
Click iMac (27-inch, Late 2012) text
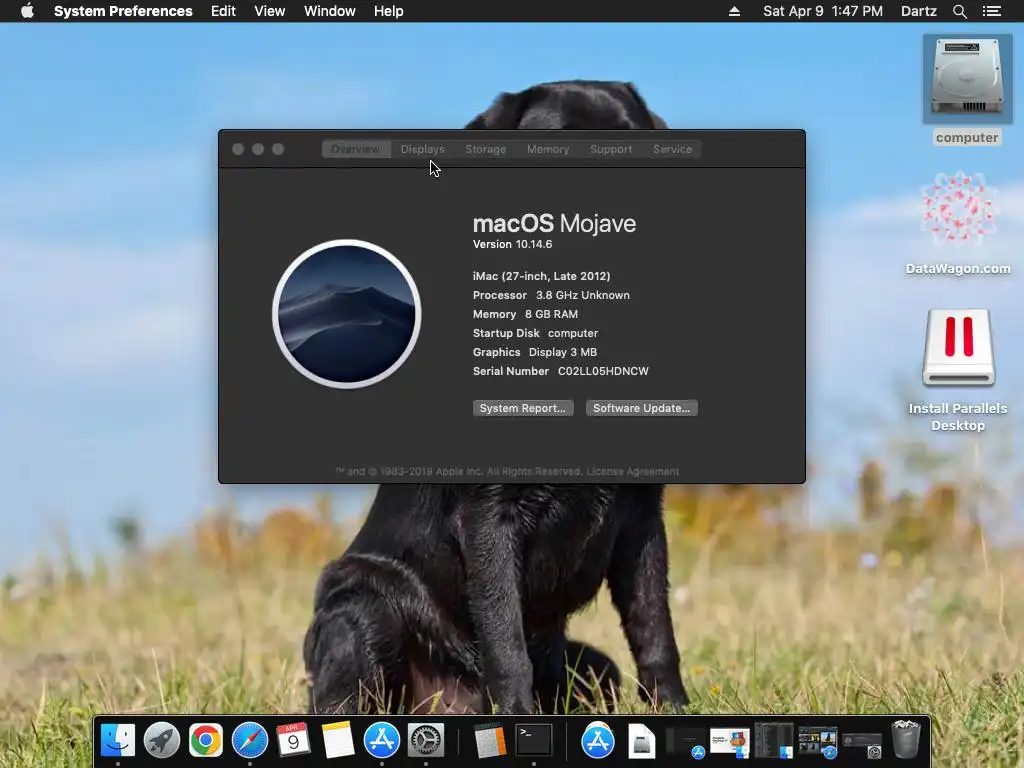(x=541, y=276)
